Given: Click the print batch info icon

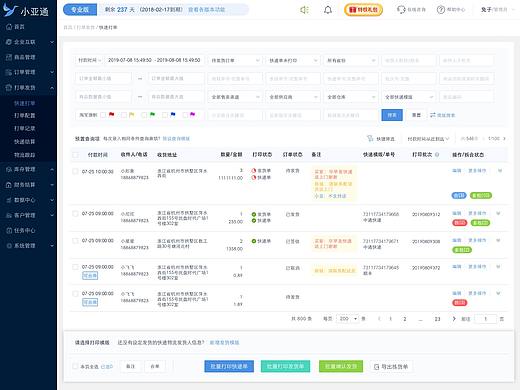Looking at the screenshot, I should click(x=437, y=155).
